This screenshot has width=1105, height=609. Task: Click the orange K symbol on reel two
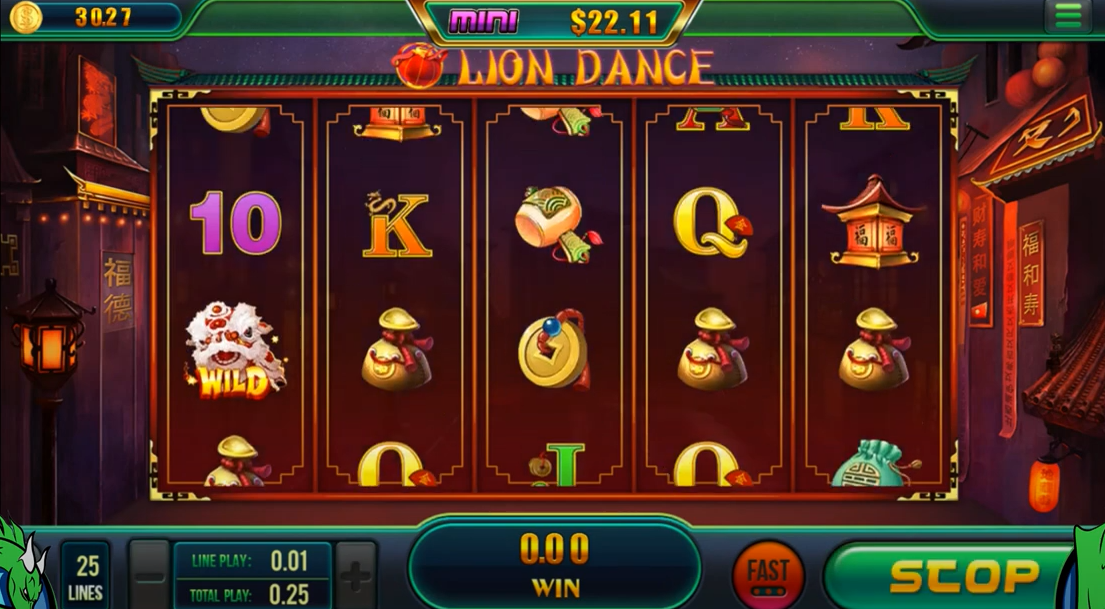click(x=395, y=224)
